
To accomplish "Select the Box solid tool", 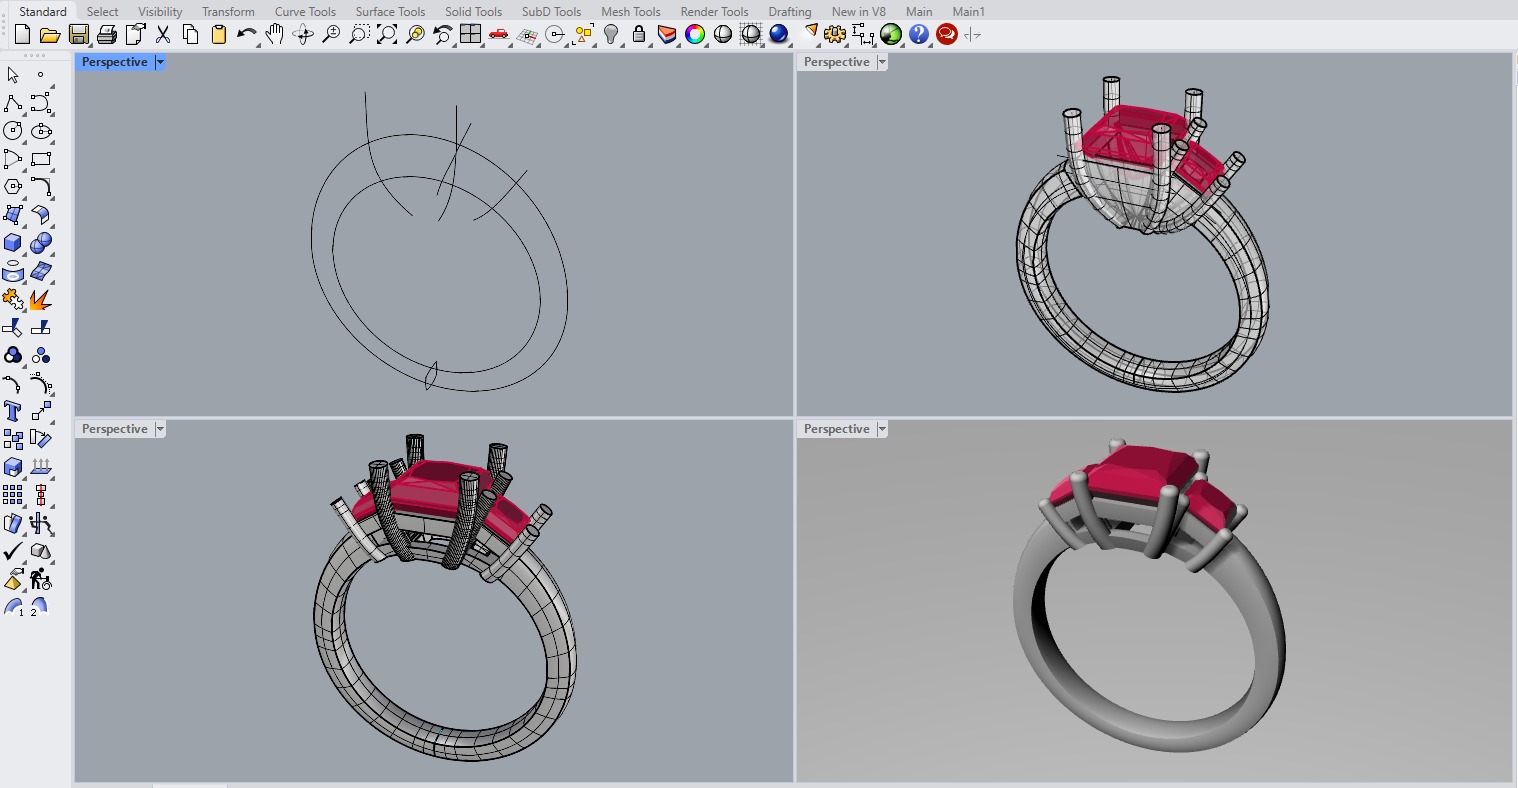I will (x=13, y=243).
